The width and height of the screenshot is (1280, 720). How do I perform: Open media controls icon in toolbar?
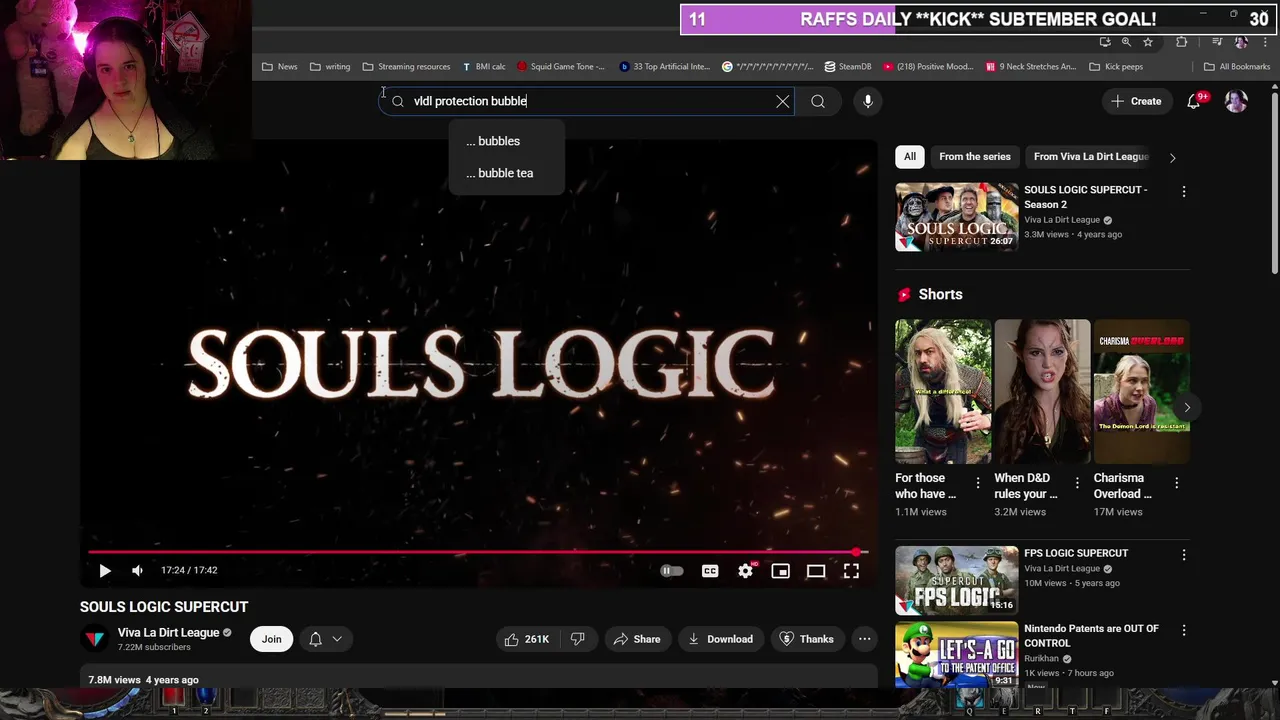[1217, 42]
